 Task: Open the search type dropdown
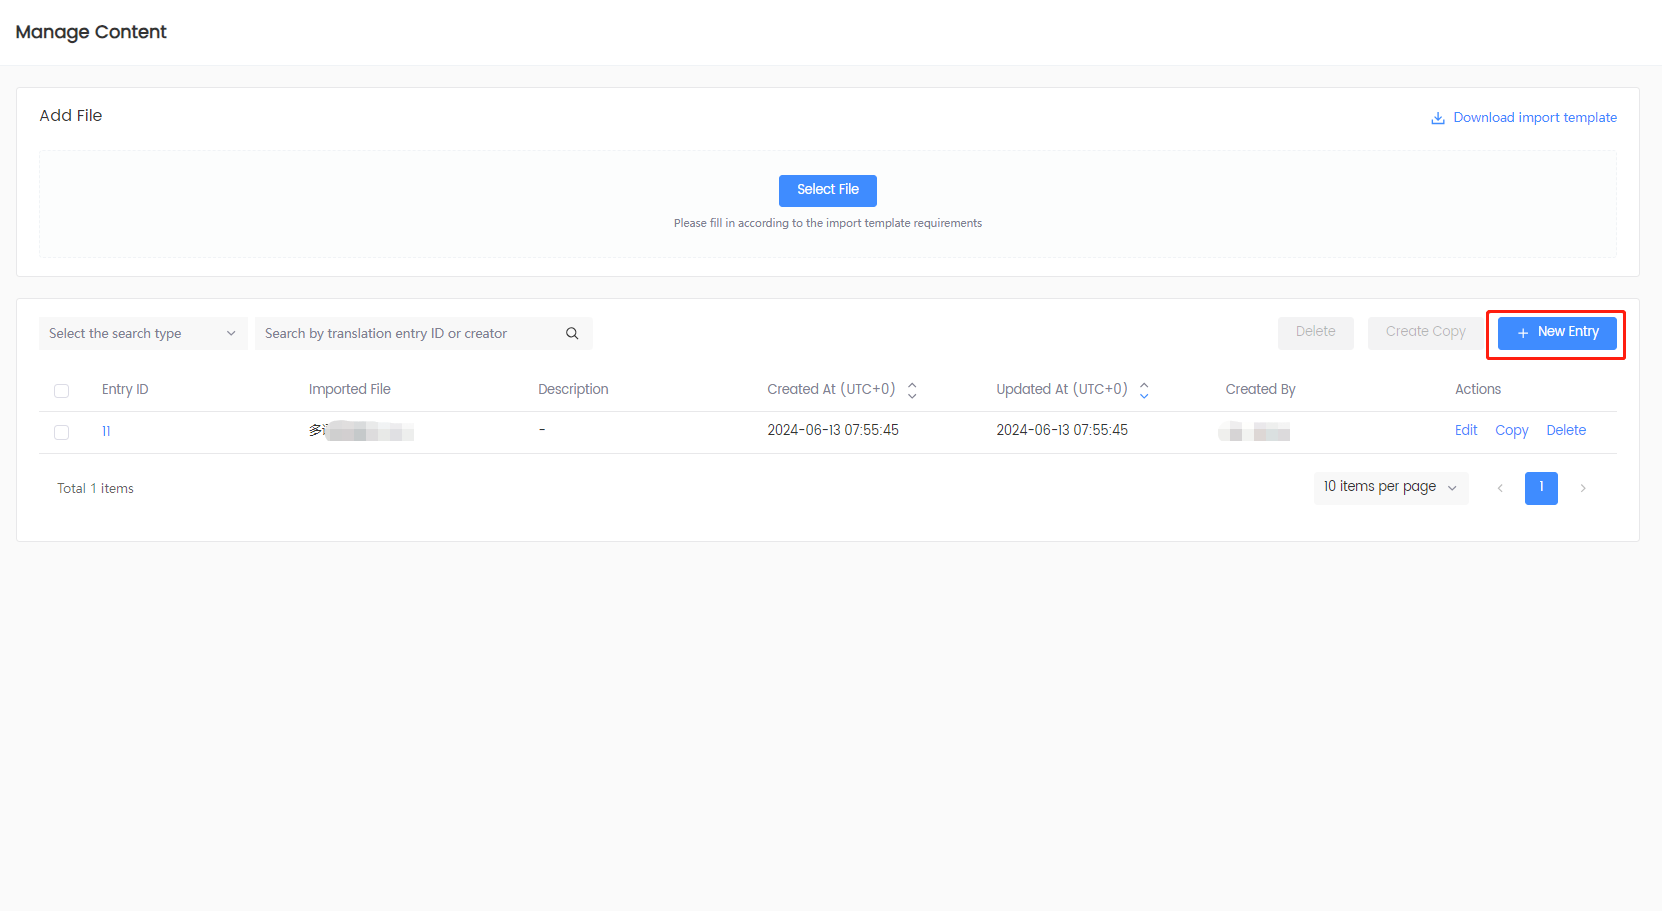142,334
